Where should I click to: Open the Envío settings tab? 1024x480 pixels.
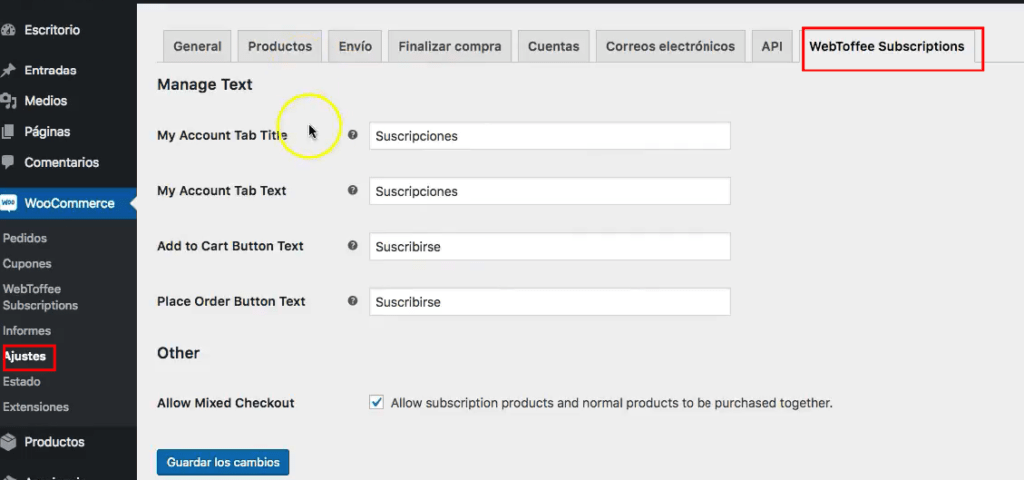coord(355,46)
